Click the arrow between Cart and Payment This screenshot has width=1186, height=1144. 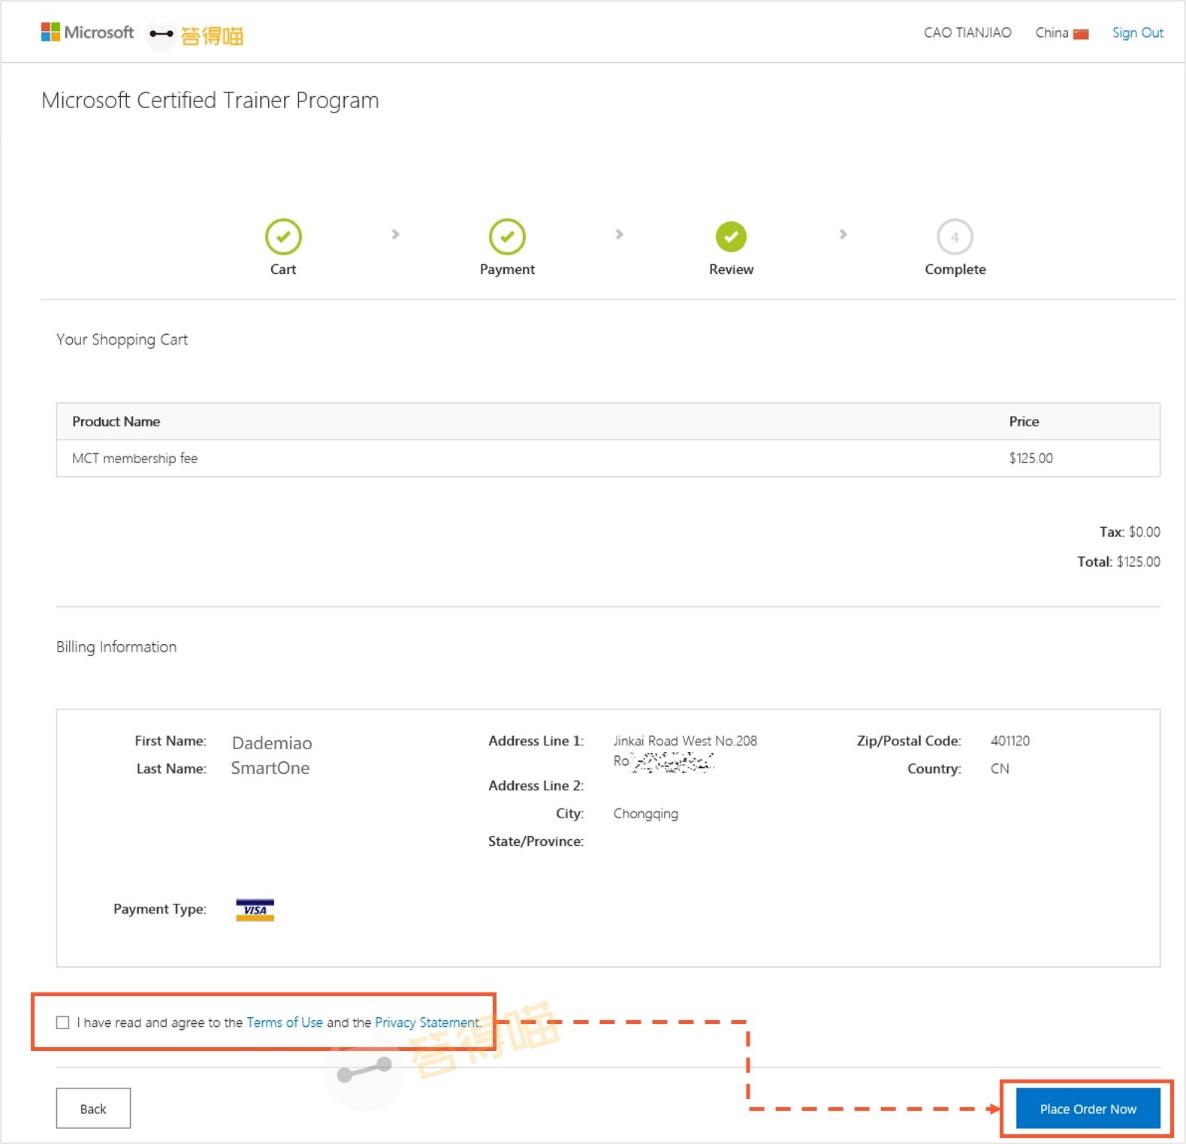tap(395, 234)
